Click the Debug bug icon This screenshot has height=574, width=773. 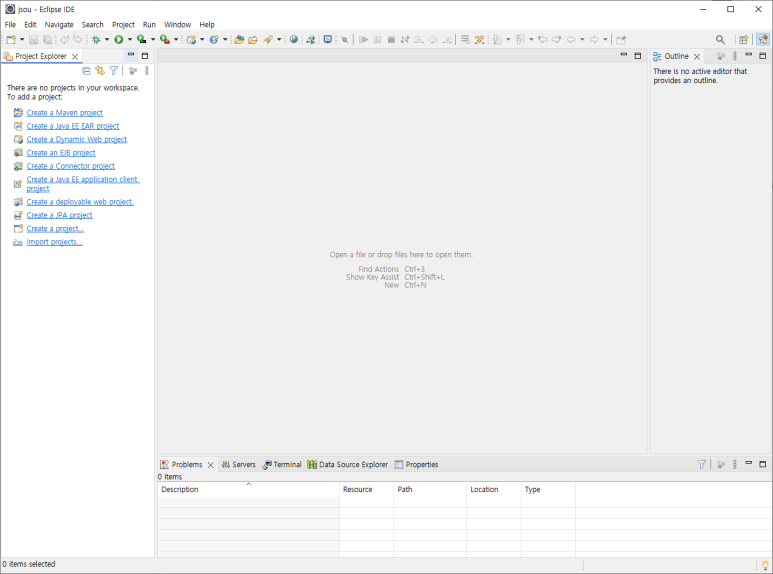96,39
